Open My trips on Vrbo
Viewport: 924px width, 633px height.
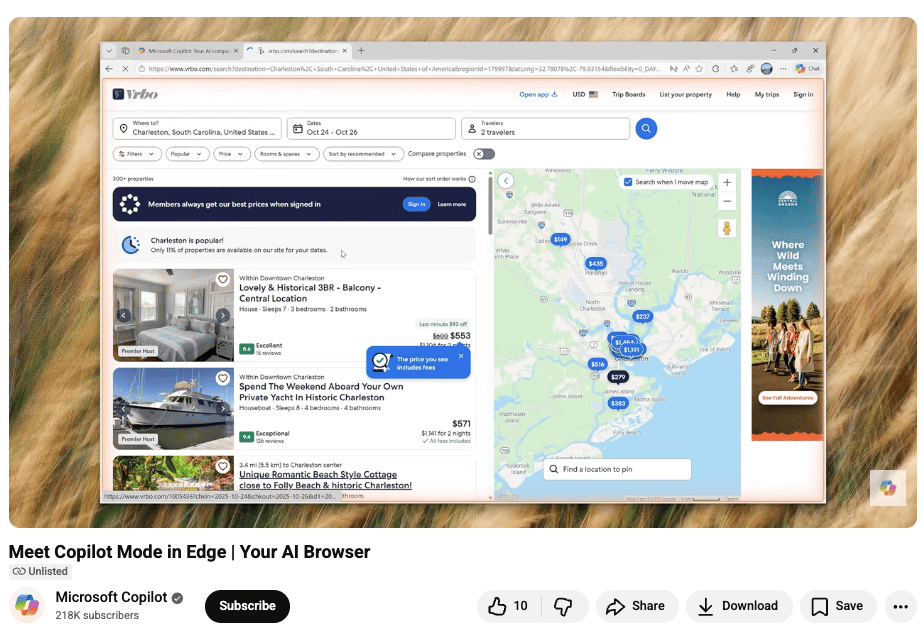(x=767, y=94)
